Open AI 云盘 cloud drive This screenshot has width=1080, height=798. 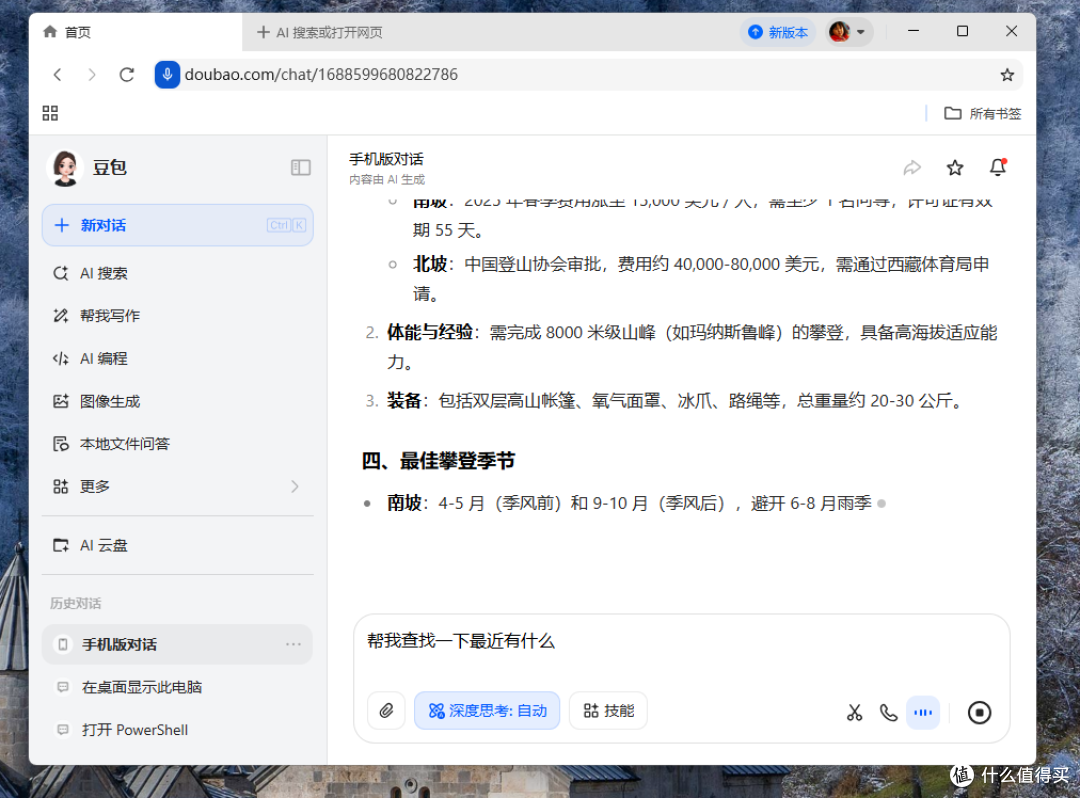[178, 545]
